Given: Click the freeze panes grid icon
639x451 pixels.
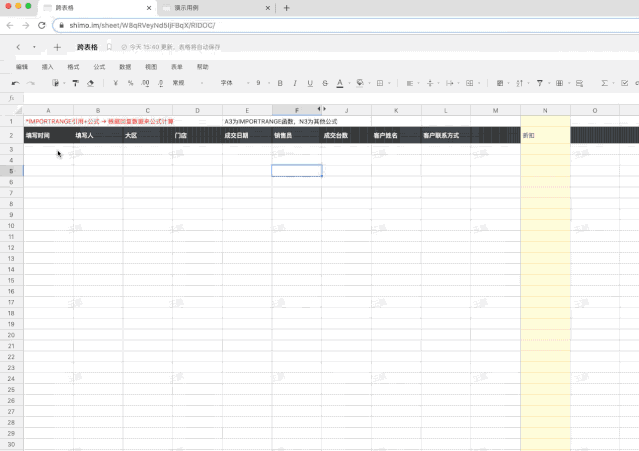Looking at the screenshot, I should coord(560,83).
